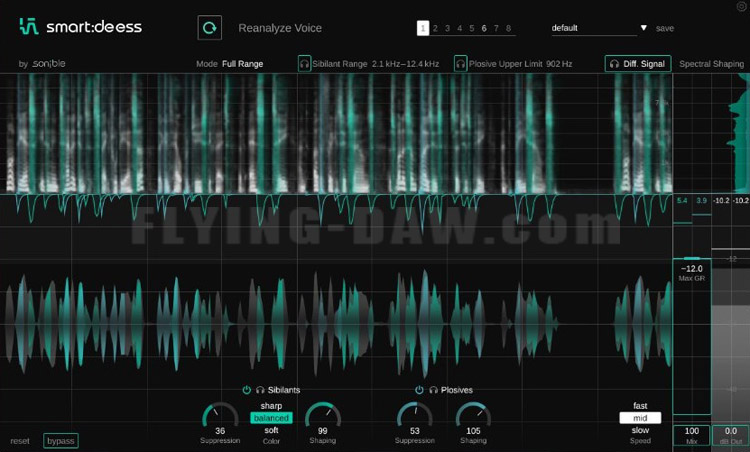Click the Max GR -12.0 handle
The height and width of the screenshot is (452, 750).
pyautogui.click(x=692, y=259)
